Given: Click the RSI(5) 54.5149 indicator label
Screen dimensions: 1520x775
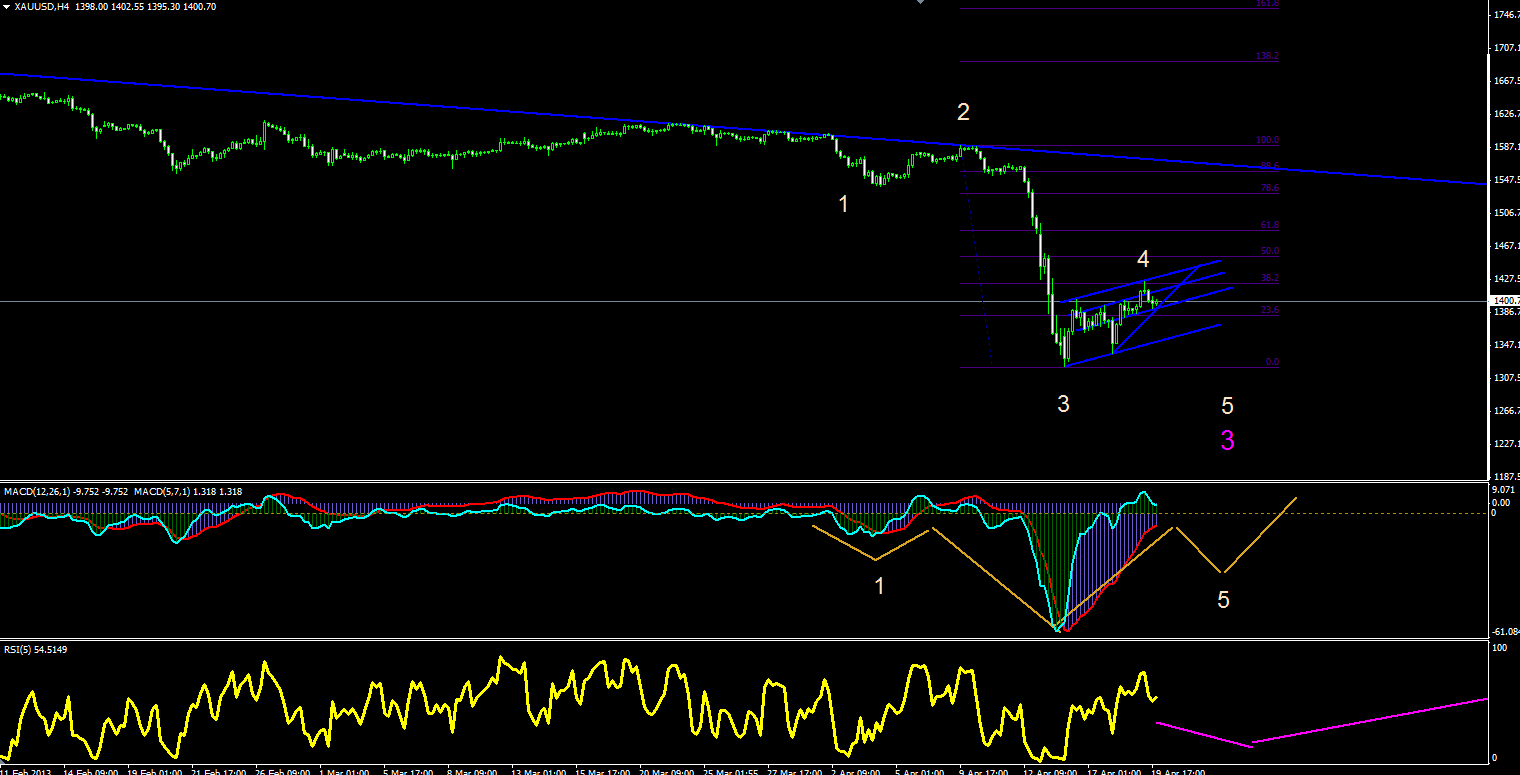Looking at the screenshot, I should click(35, 649).
